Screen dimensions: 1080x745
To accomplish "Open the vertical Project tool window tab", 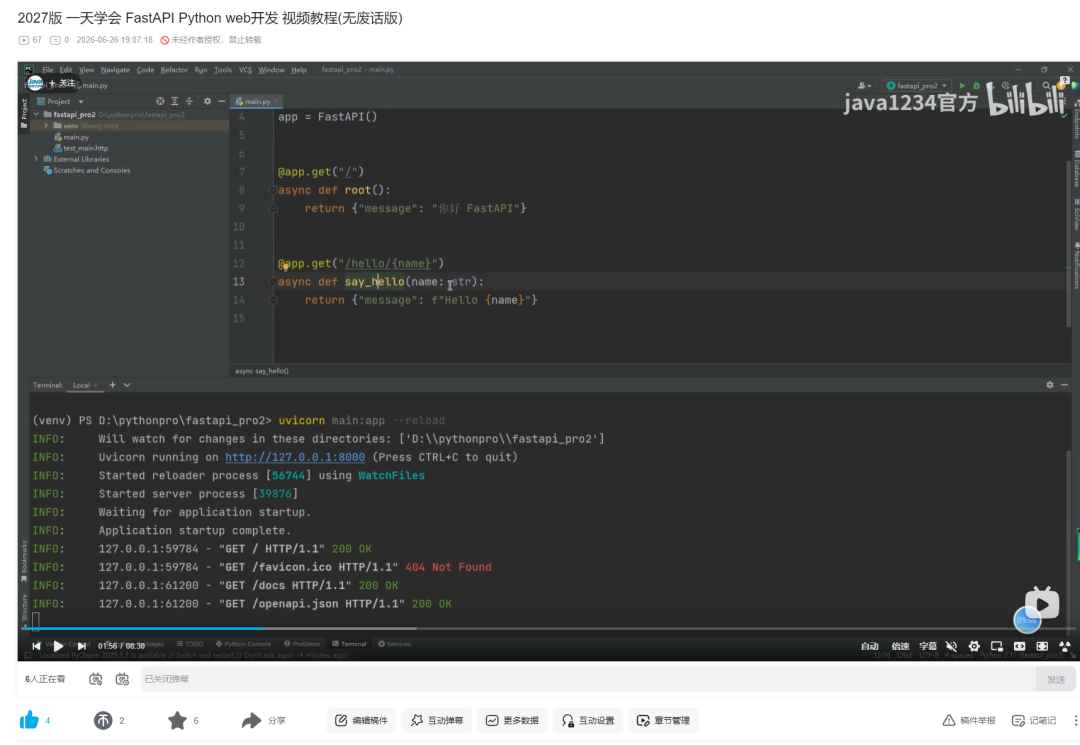I will [24, 114].
